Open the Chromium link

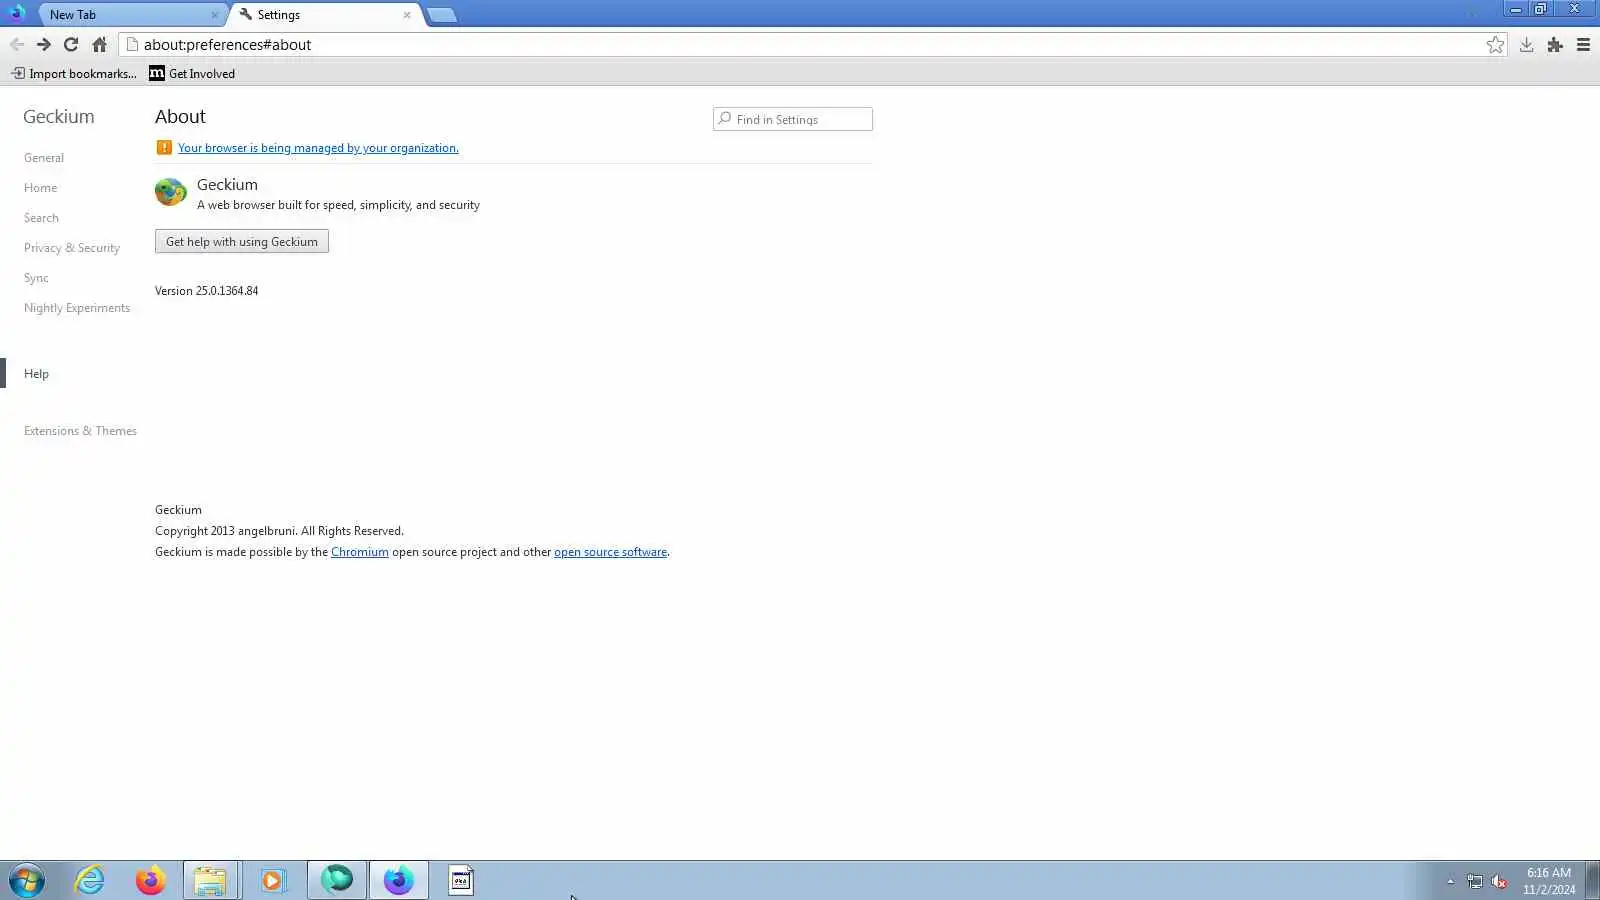click(360, 552)
